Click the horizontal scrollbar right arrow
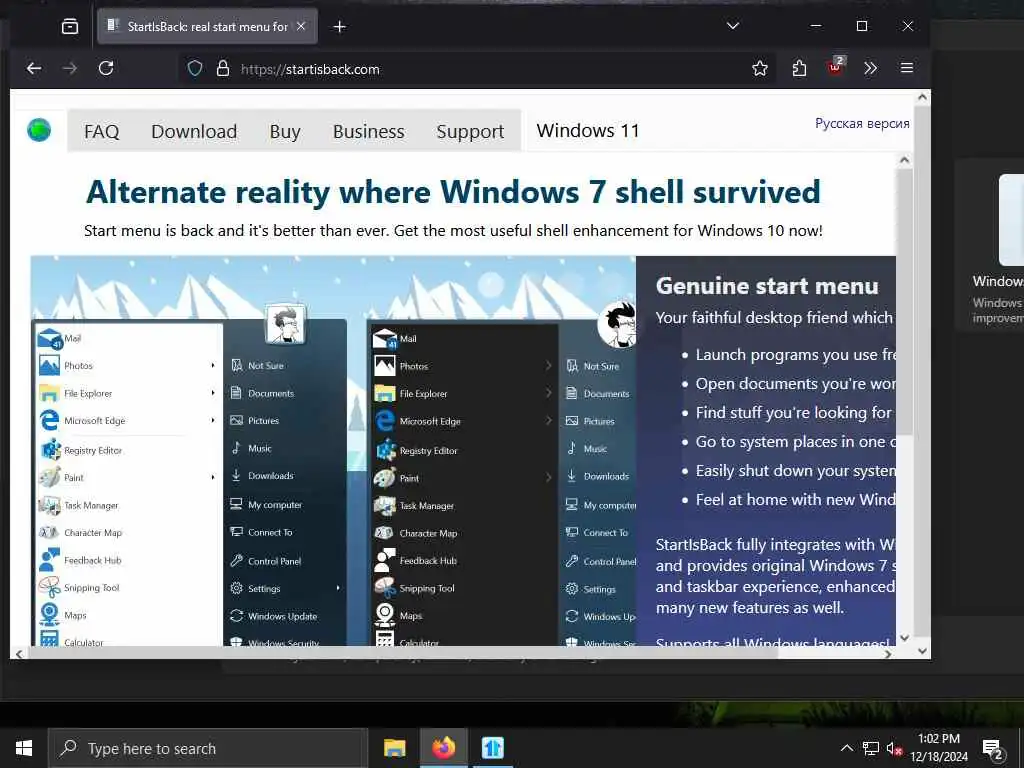The height and width of the screenshot is (768, 1024). coord(888,654)
